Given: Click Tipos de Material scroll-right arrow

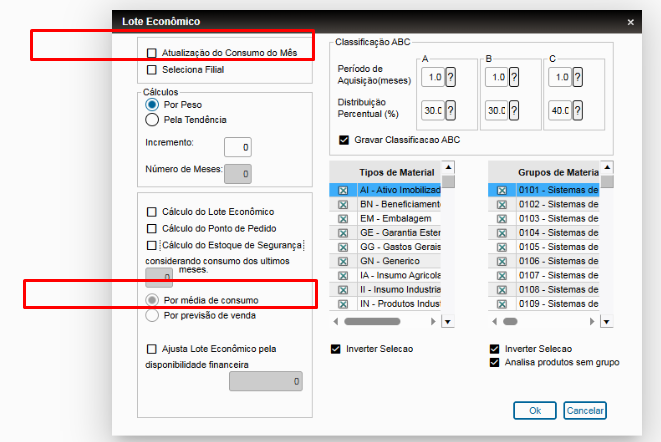Looking at the screenshot, I should [x=433, y=321].
